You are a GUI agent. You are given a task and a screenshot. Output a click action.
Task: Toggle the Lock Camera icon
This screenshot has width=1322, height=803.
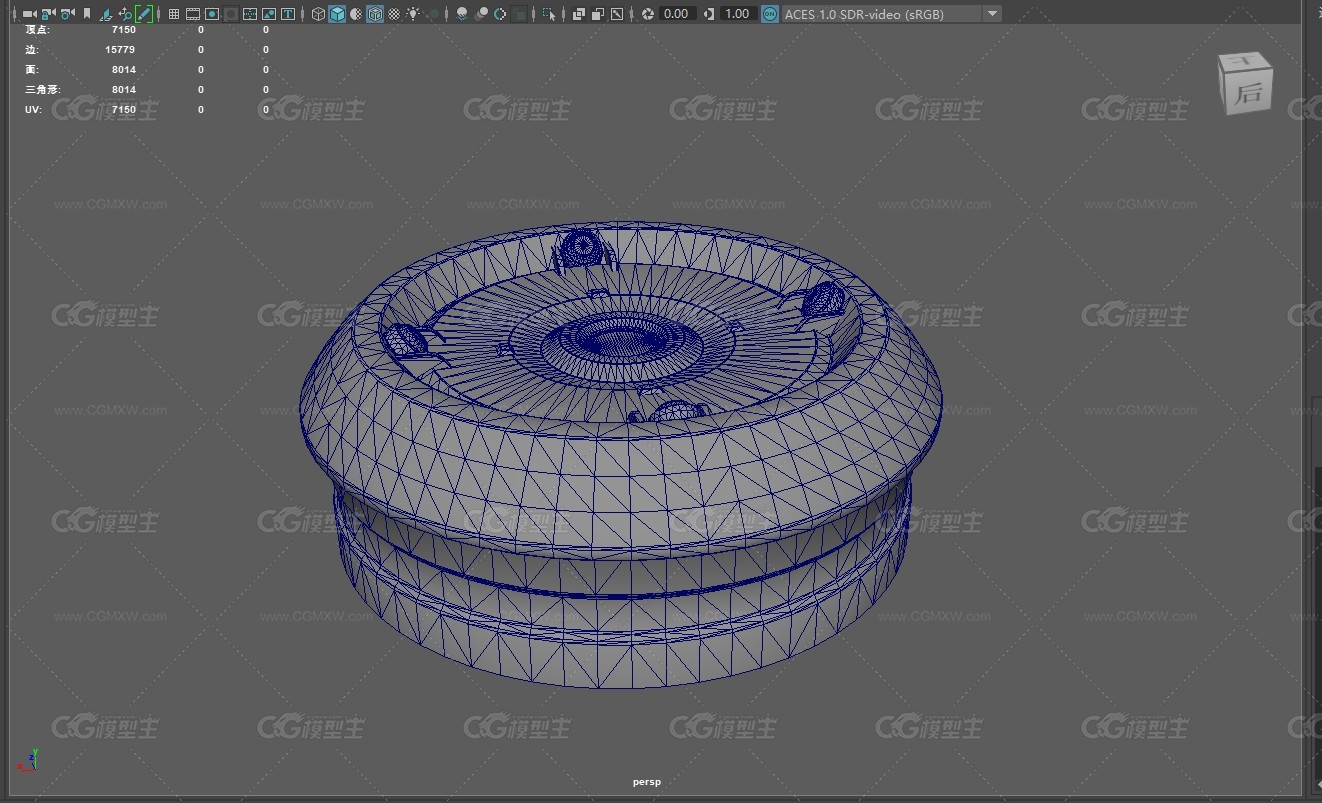[48, 14]
